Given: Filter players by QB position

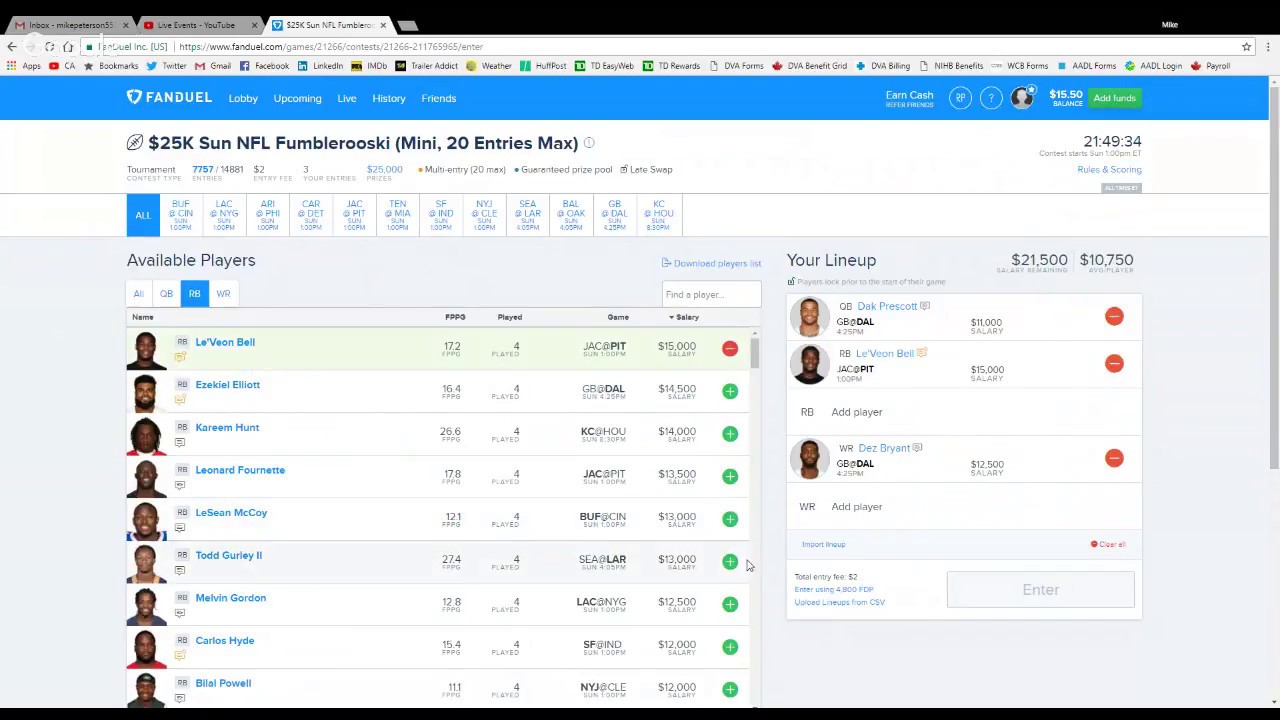Looking at the screenshot, I should point(166,293).
